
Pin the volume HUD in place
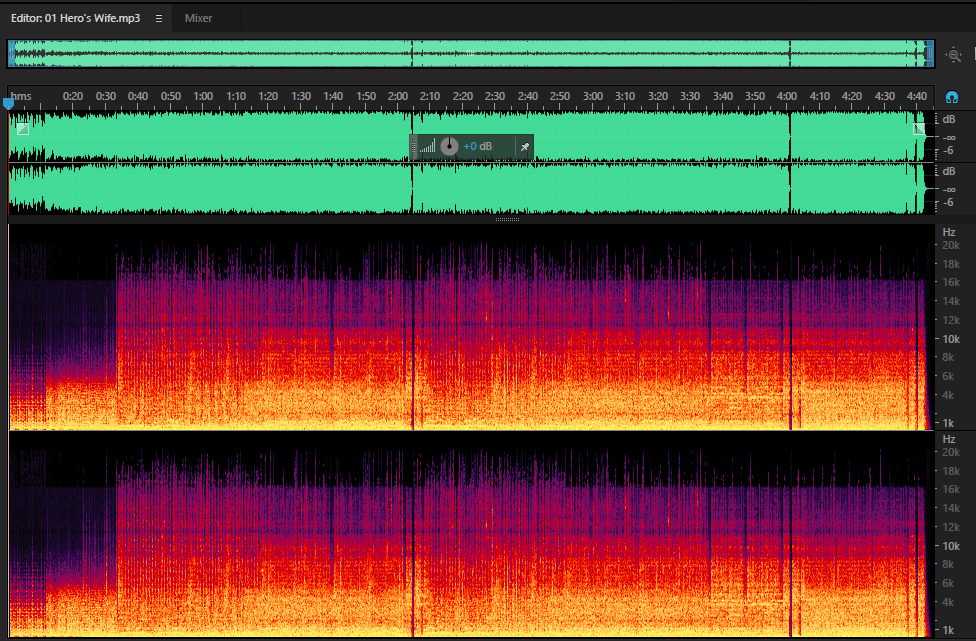(x=525, y=147)
